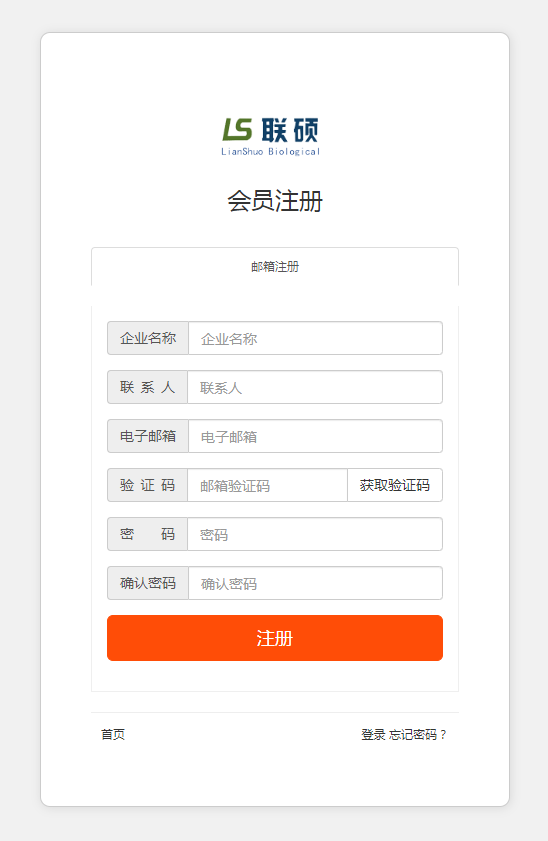Click the 获取验证码 button
548x841 pixels.
click(395, 485)
